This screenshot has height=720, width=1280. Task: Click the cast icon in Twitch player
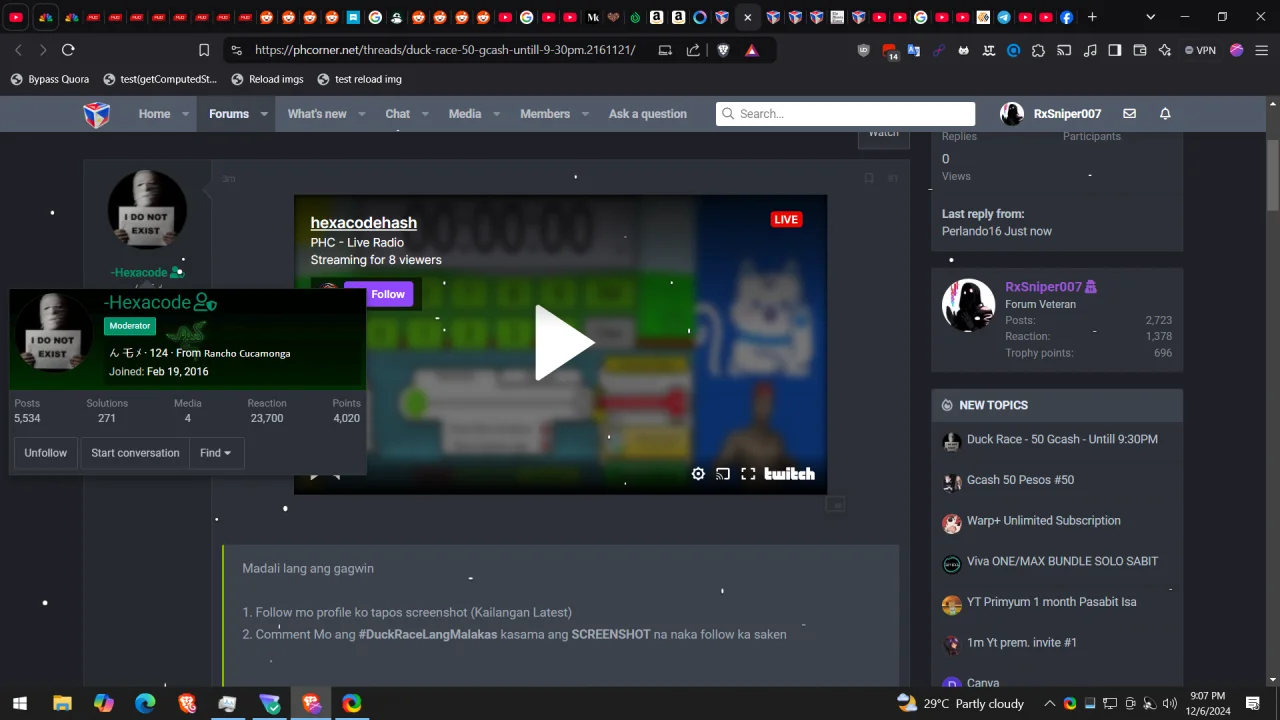pyautogui.click(x=723, y=474)
